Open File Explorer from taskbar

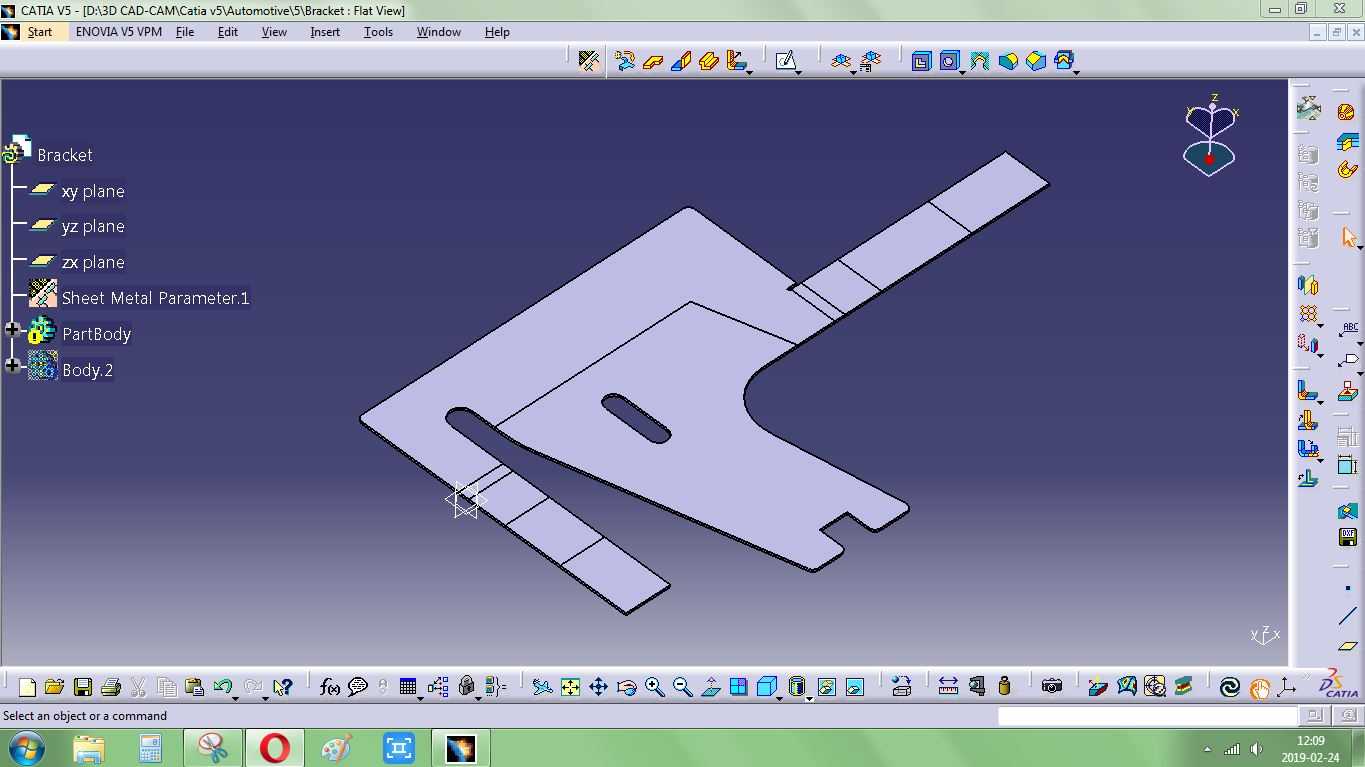click(88, 748)
